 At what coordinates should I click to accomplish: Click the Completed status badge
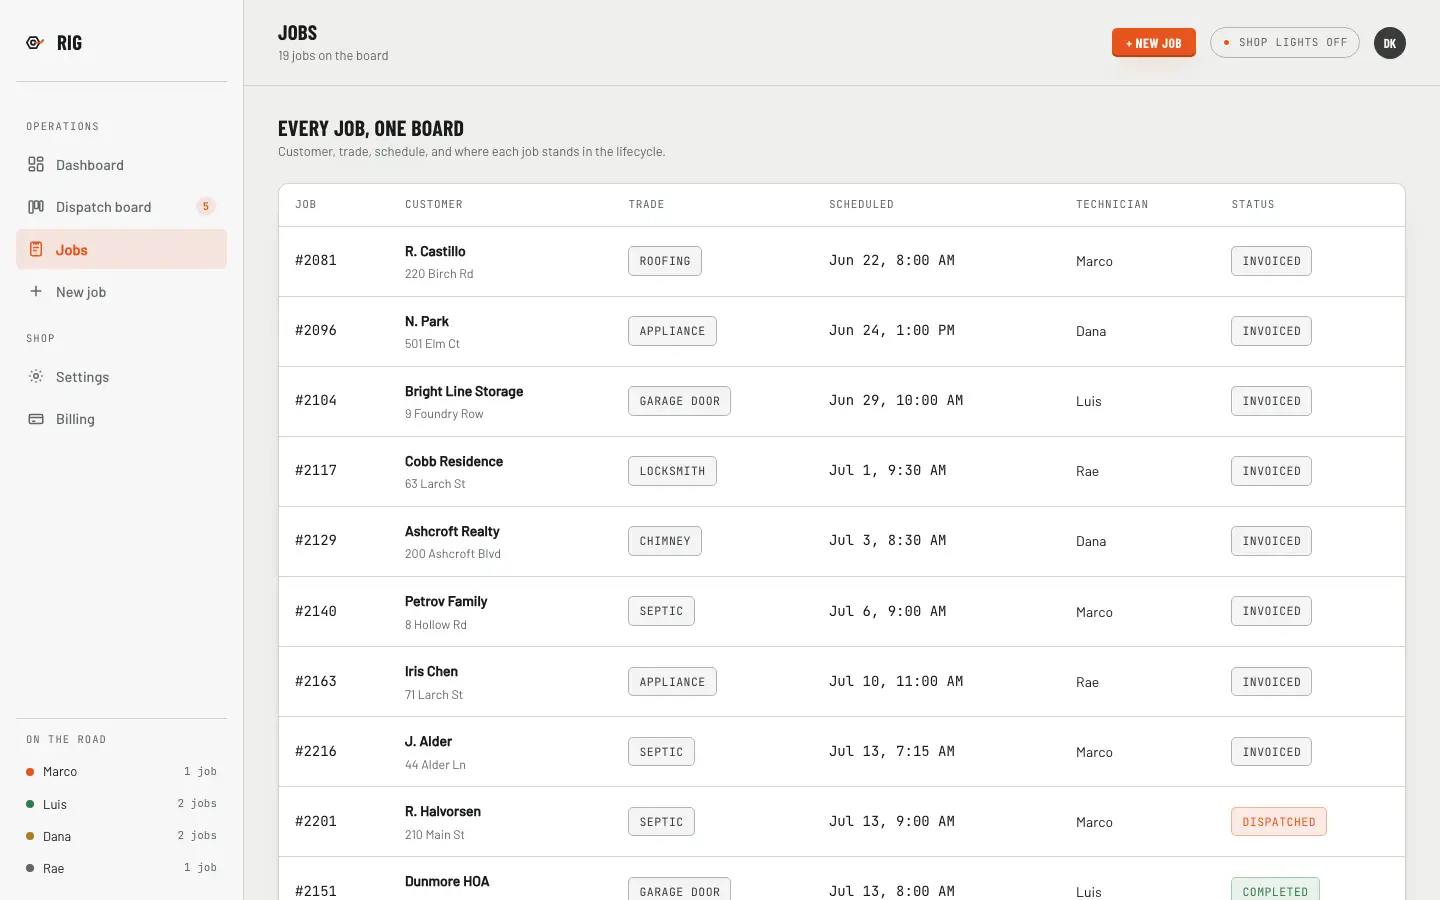coord(1275,889)
